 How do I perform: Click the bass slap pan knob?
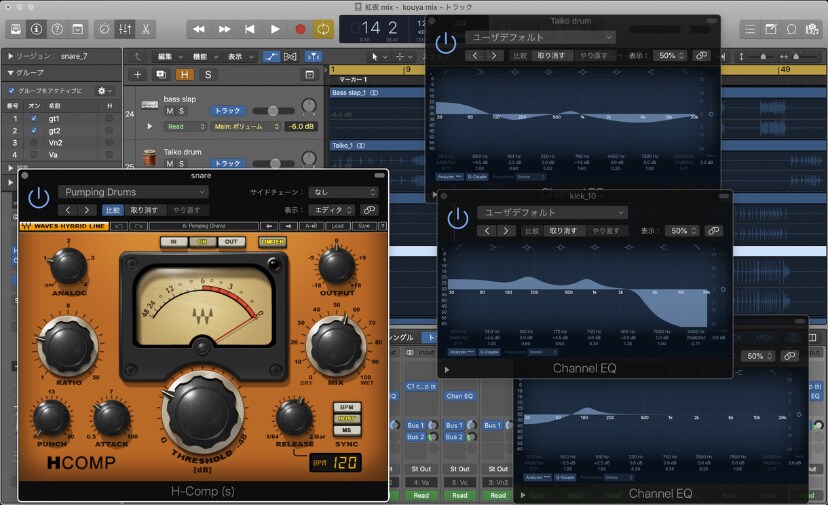[x=309, y=106]
